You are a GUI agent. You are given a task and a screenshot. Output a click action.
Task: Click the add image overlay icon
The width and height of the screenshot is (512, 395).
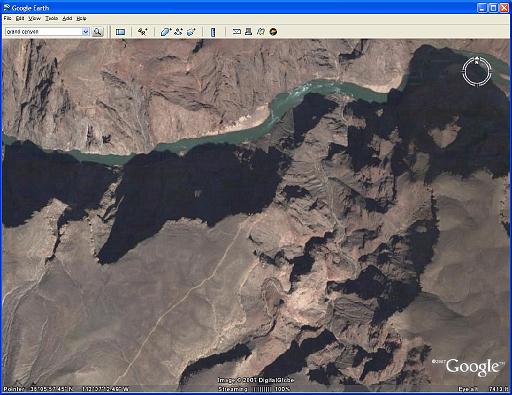point(191,32)
